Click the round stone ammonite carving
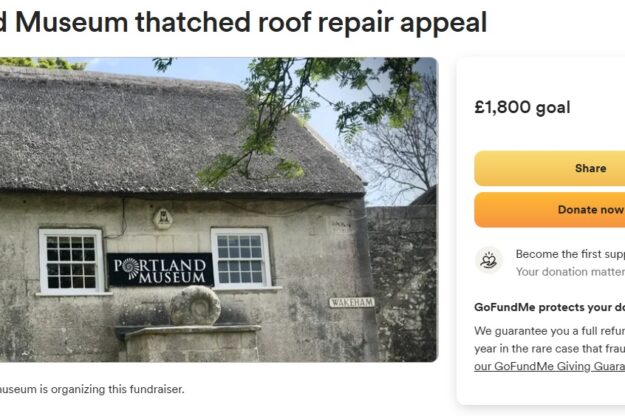Screen dimensions: 625x416 [194, 306]
